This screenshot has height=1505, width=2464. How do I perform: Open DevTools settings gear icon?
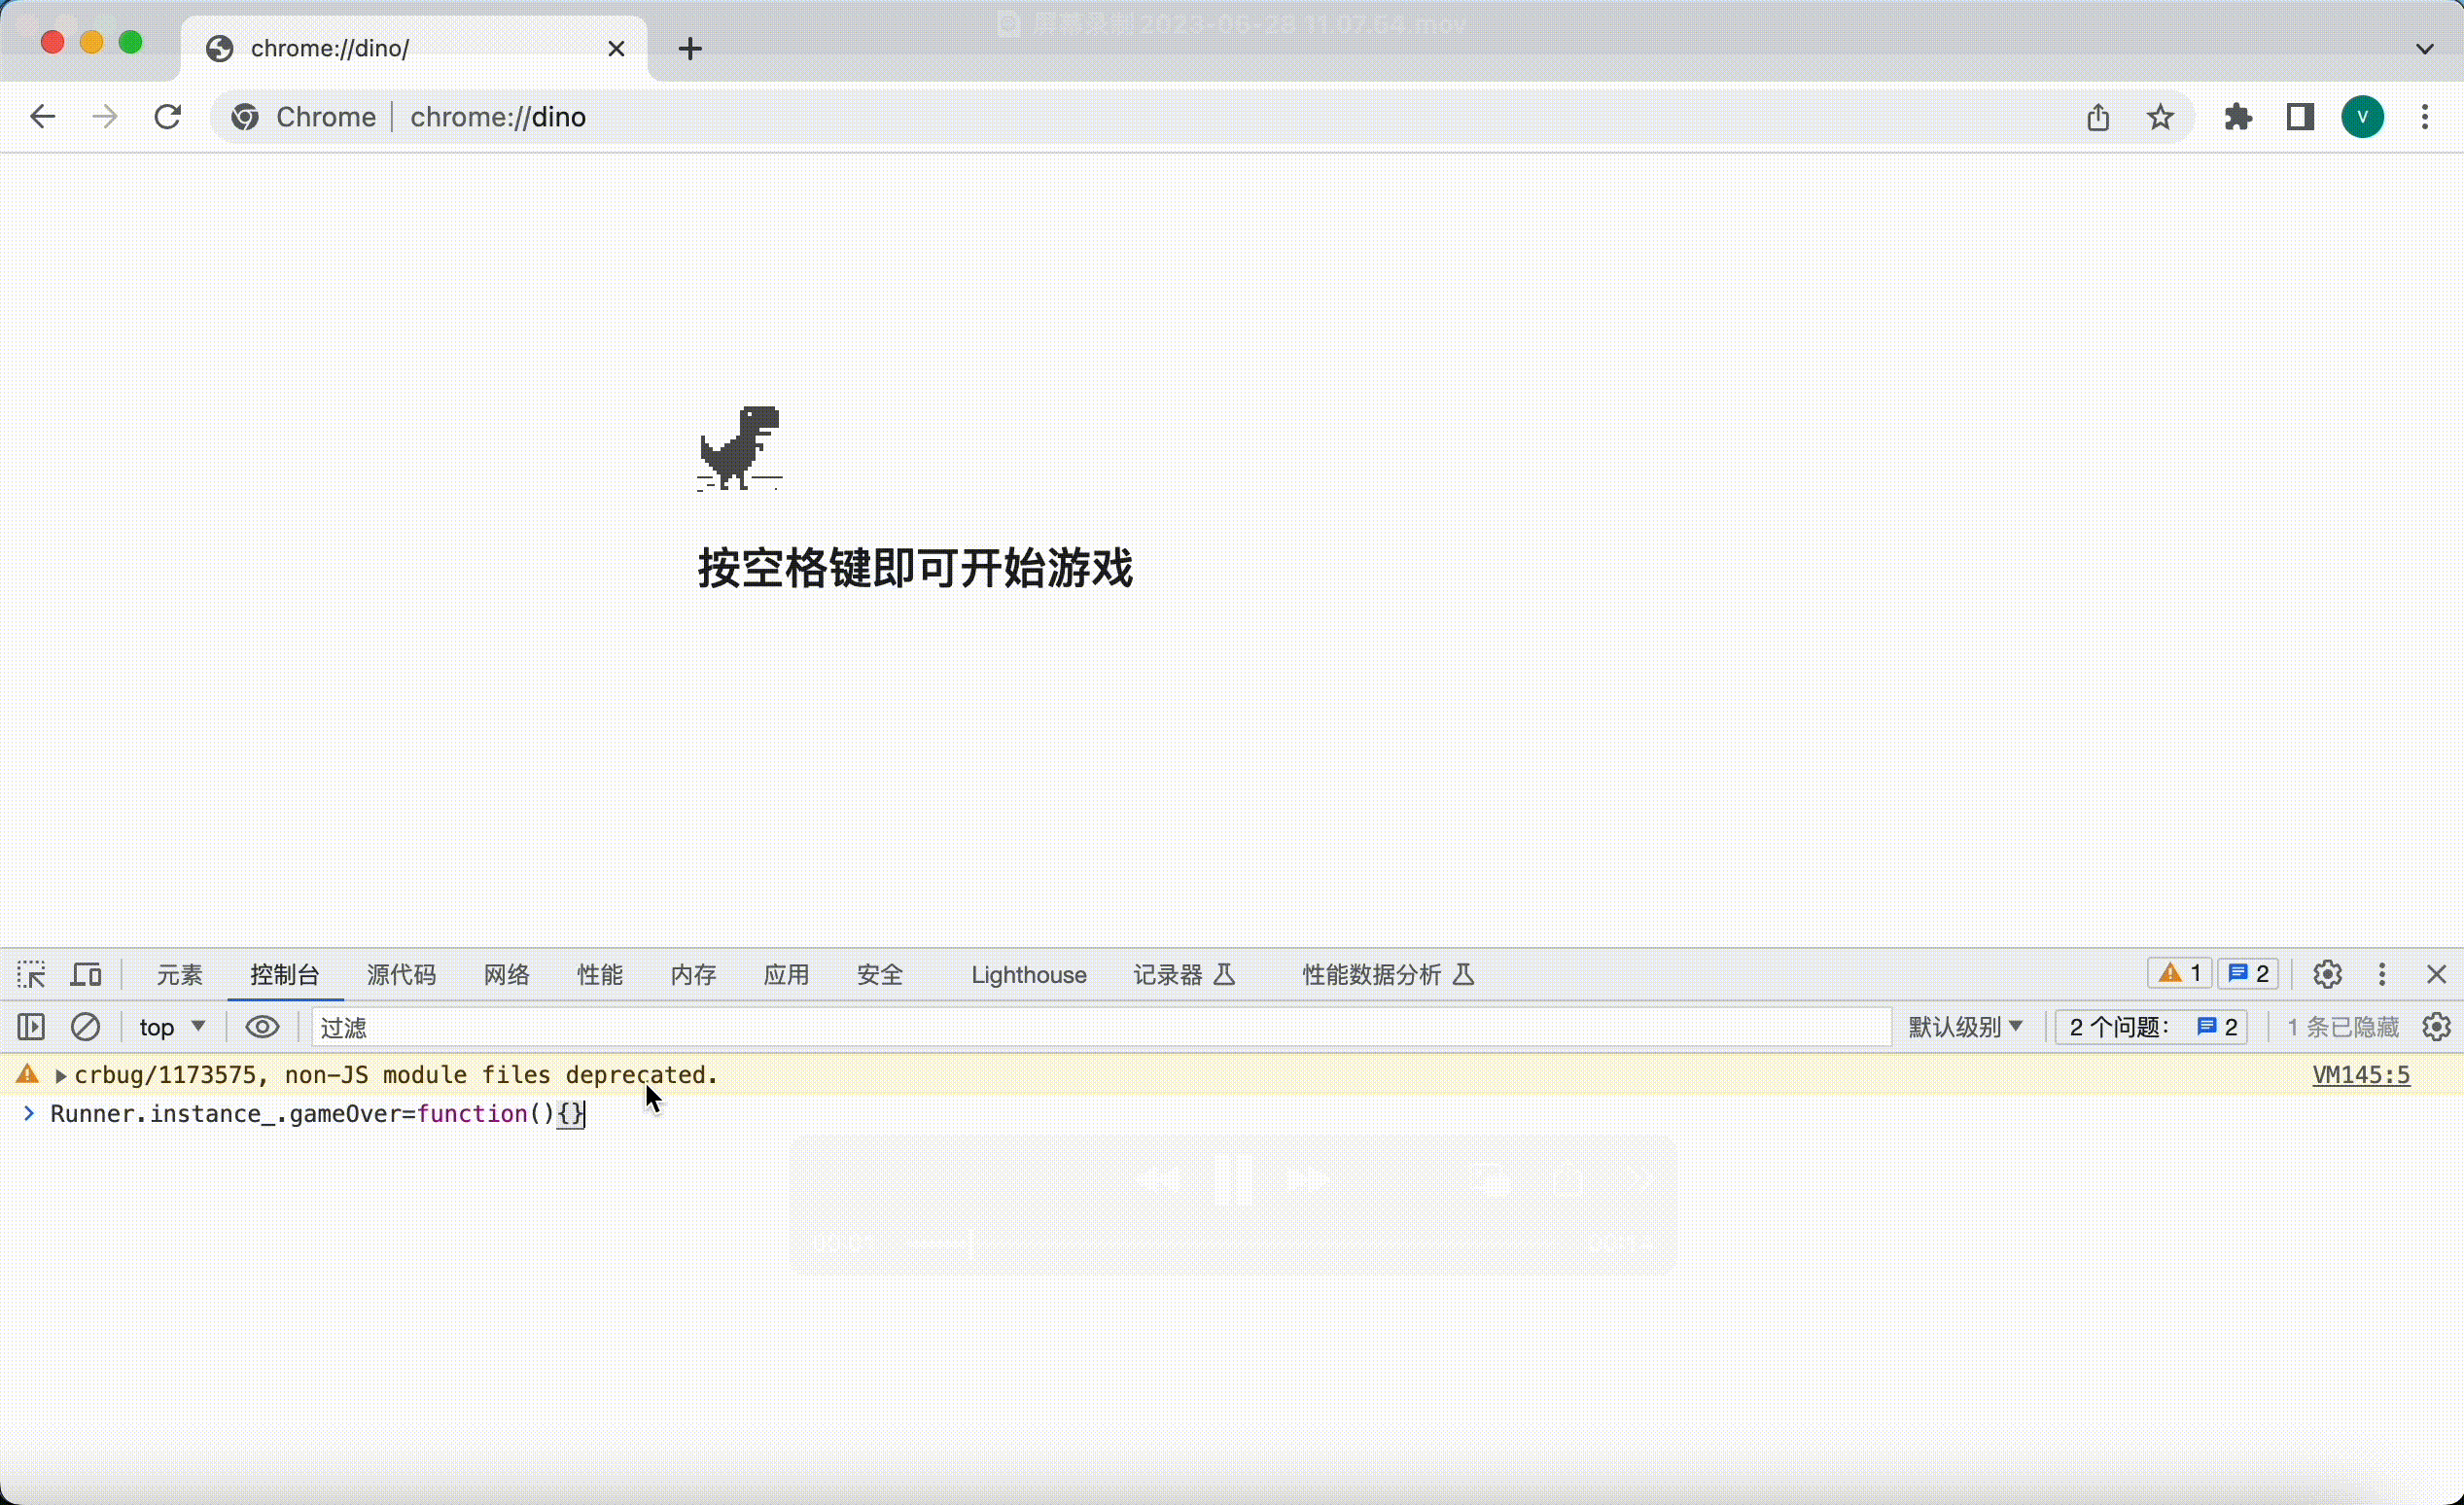point(2327,974)
